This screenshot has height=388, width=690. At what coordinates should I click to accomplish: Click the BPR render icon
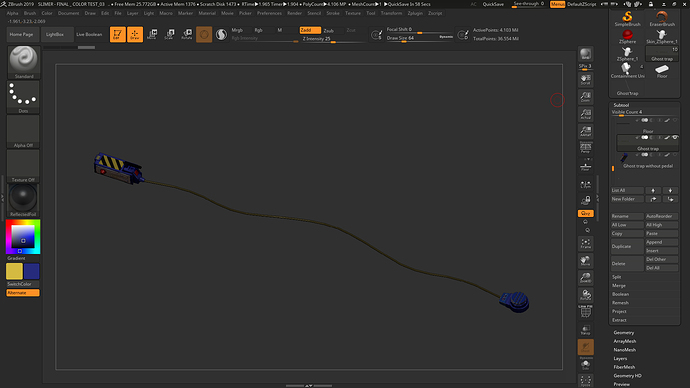pos(585,54)
